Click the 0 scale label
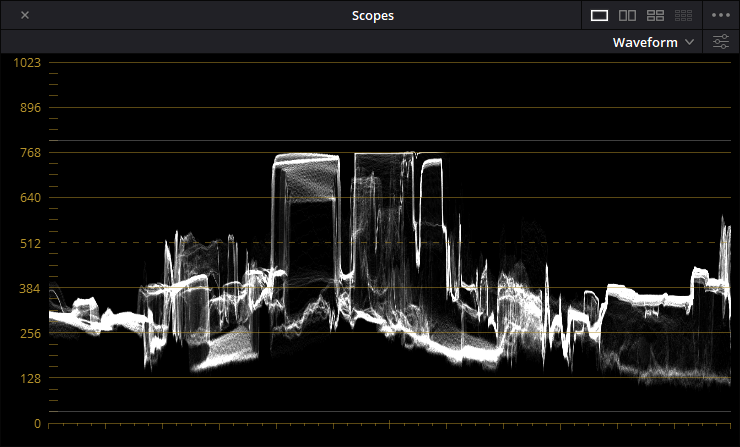This screenshot has width=740, height=447. click(37, 423)
